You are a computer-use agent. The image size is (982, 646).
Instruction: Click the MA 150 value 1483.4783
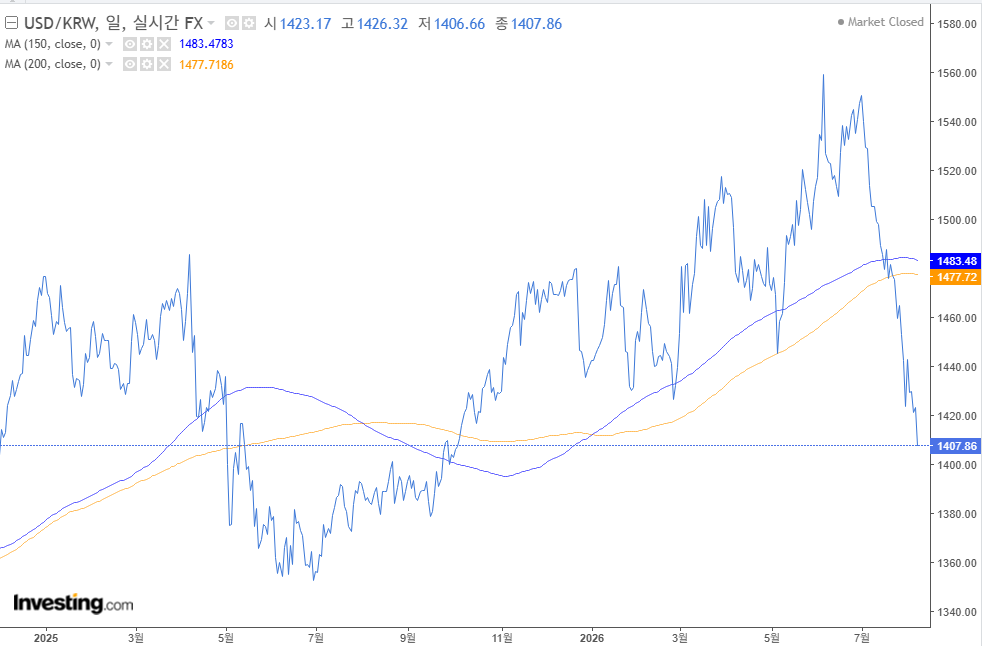pyautogui.click(x=206, y=44)
